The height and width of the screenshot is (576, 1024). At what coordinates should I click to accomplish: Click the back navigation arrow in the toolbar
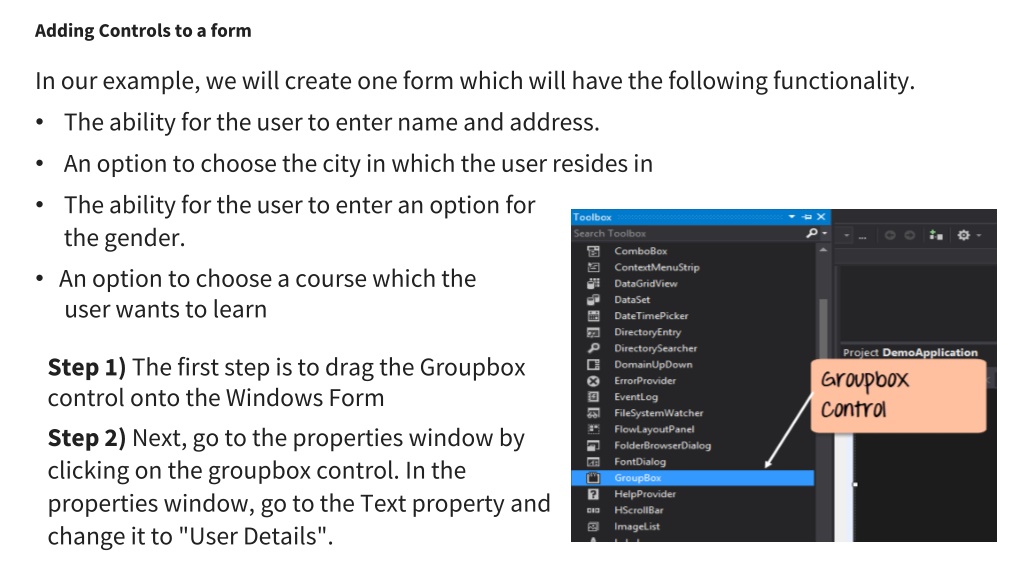point(889,235)
